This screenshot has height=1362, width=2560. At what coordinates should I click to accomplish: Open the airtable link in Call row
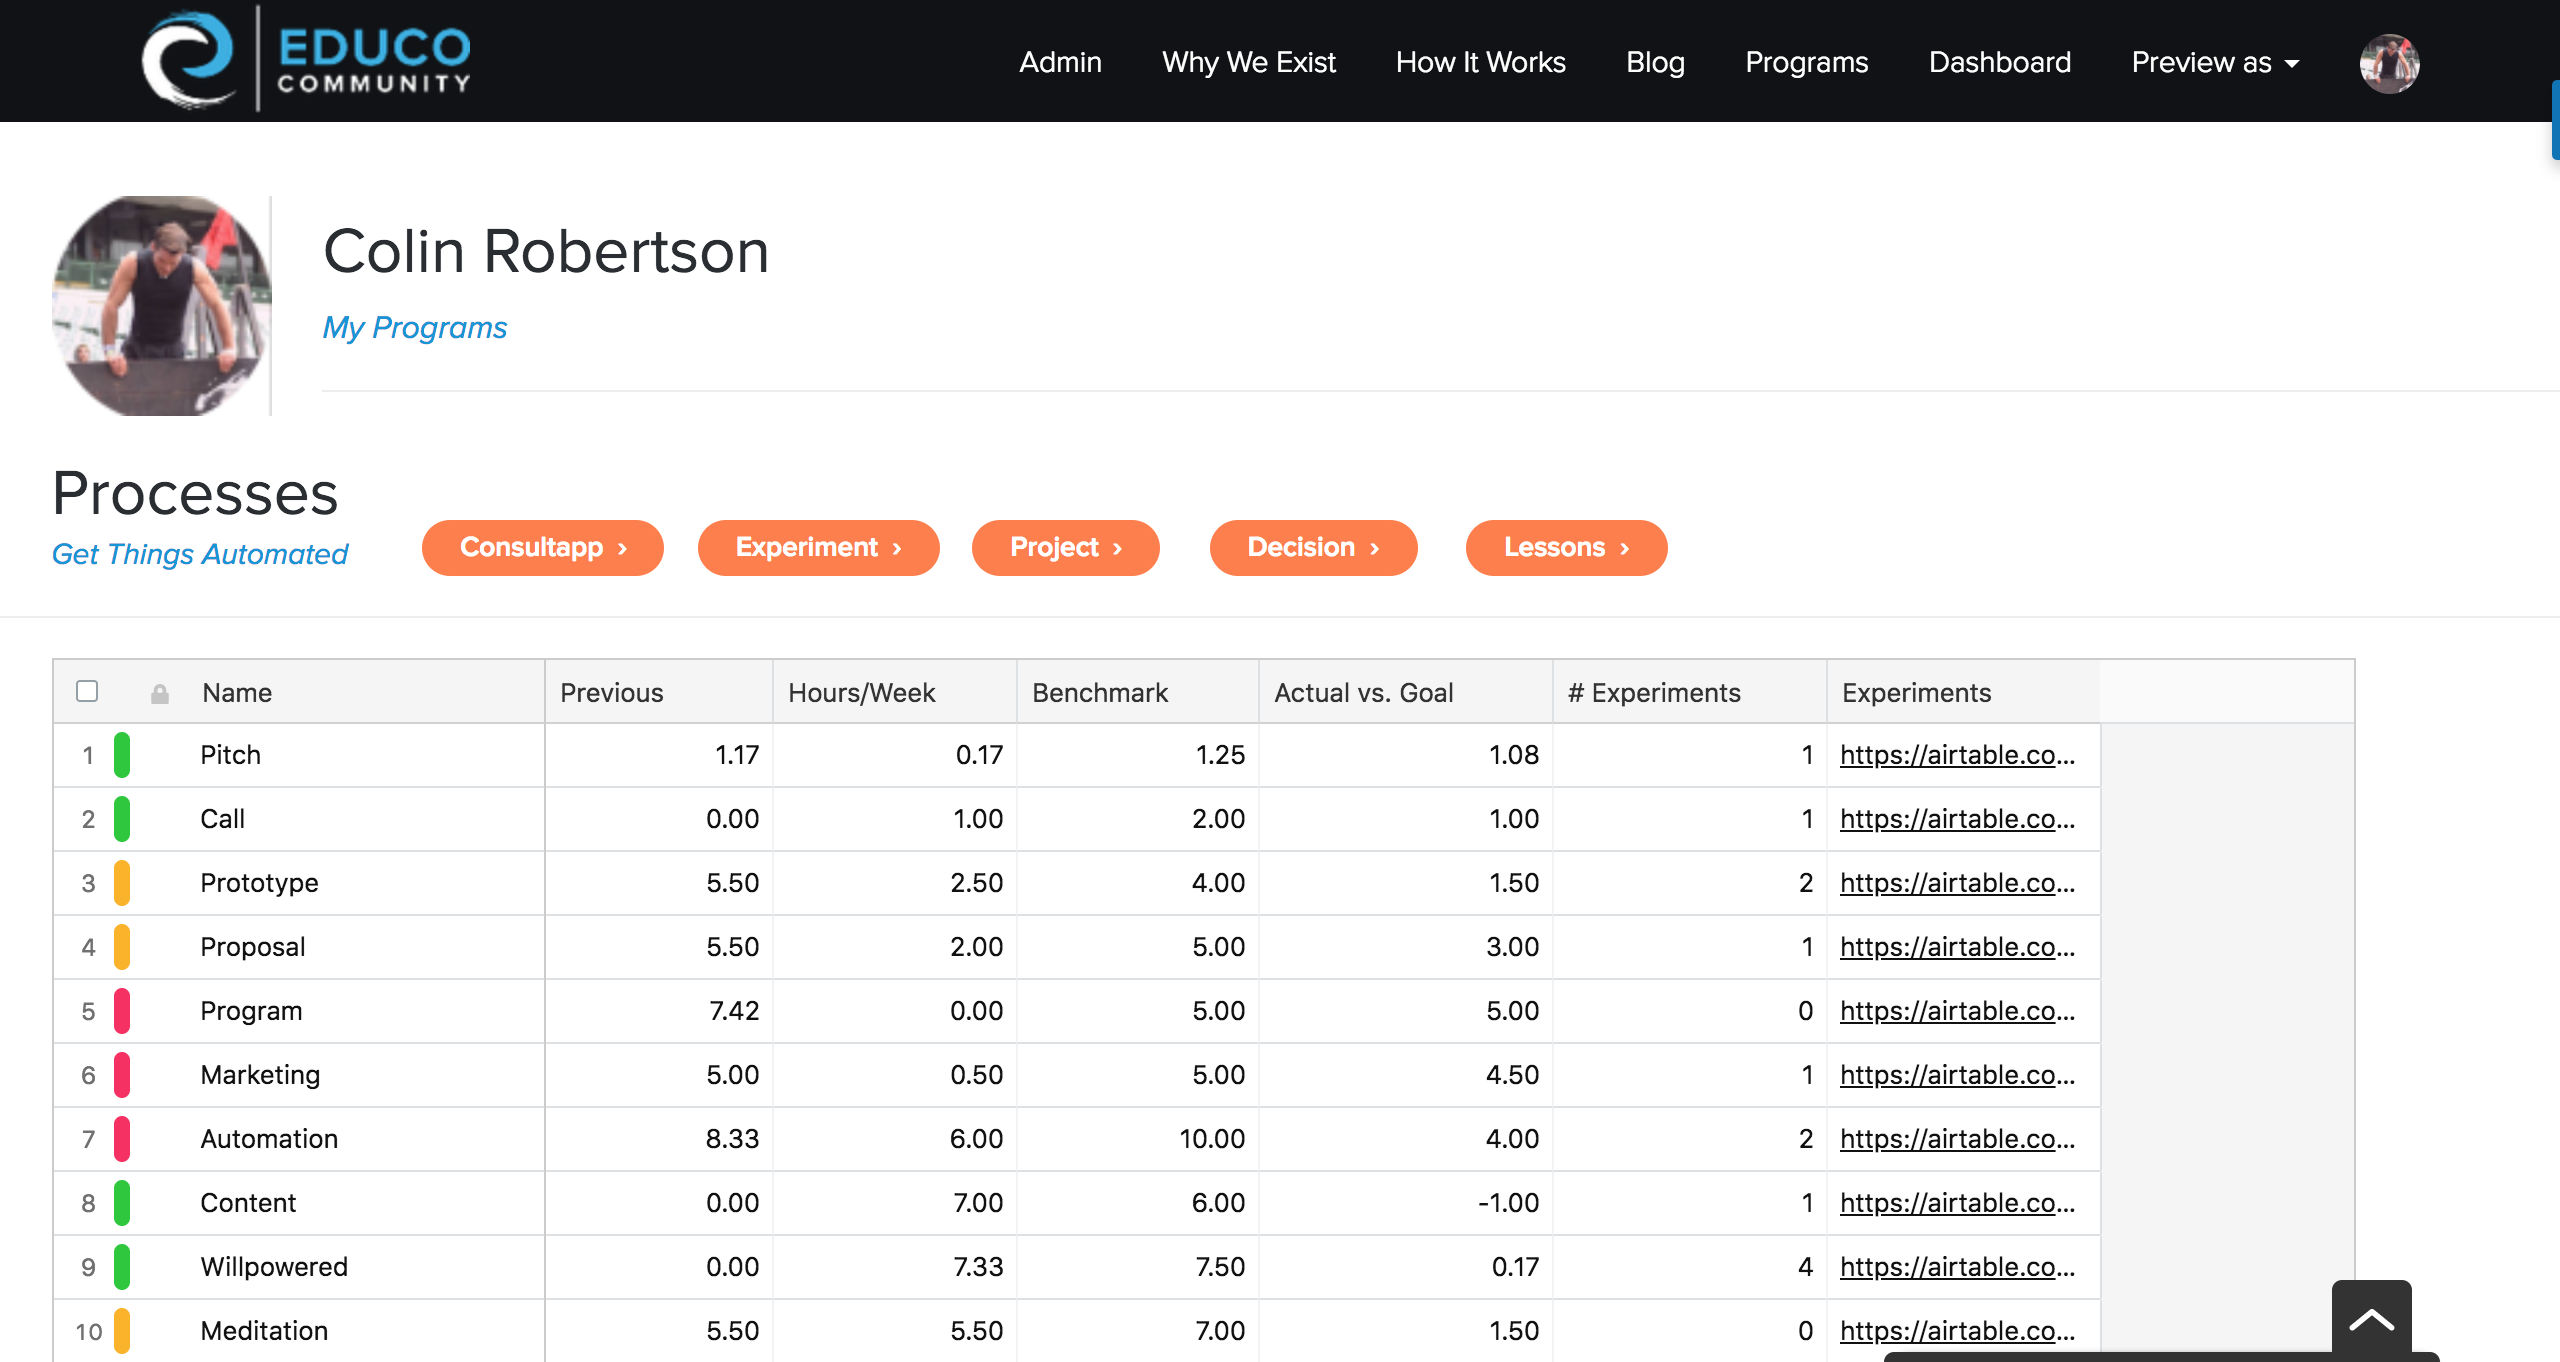point(1957,819)
